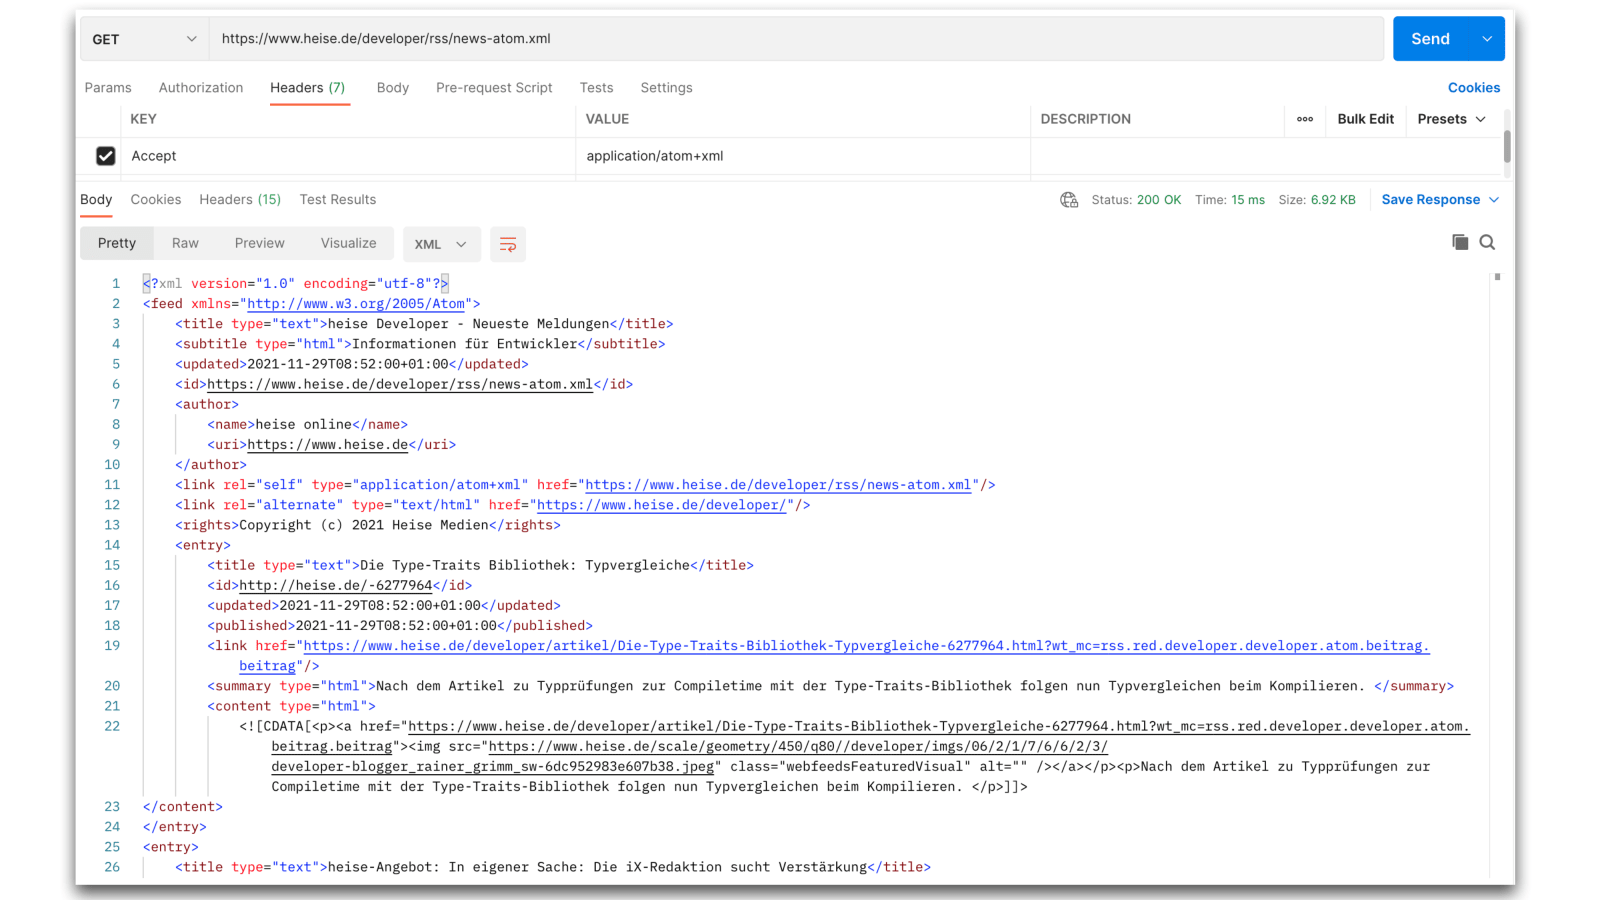This screenshot has height=900, width=1600.
Task: Click the Time: 15 ms text
Action: pos(1230,200)
